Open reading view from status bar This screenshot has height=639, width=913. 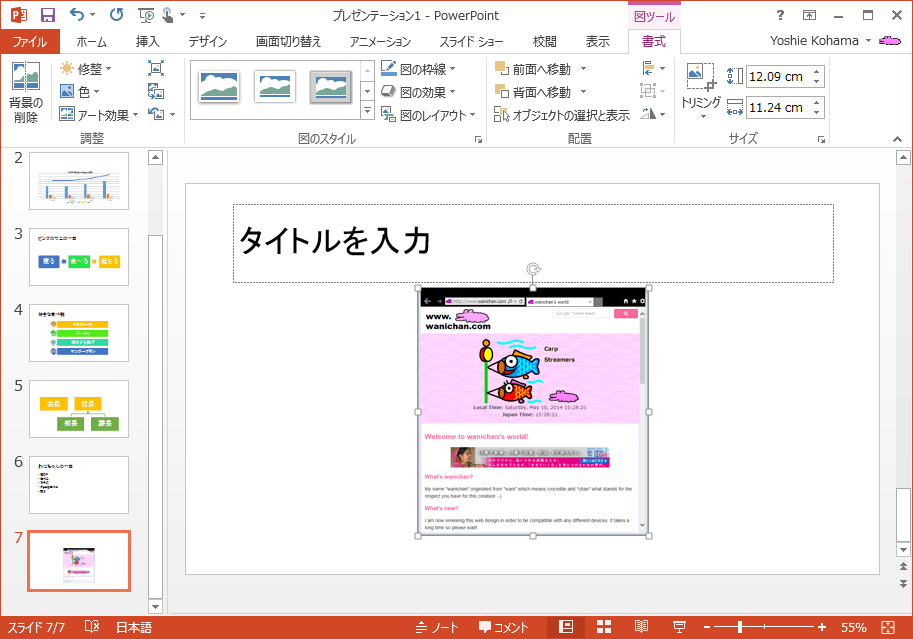[x=641, y=627]
